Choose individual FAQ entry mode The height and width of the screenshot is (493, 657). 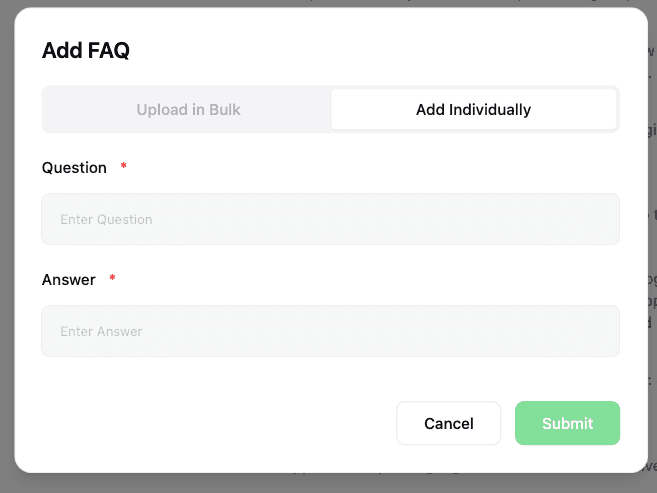coord(473,110)
